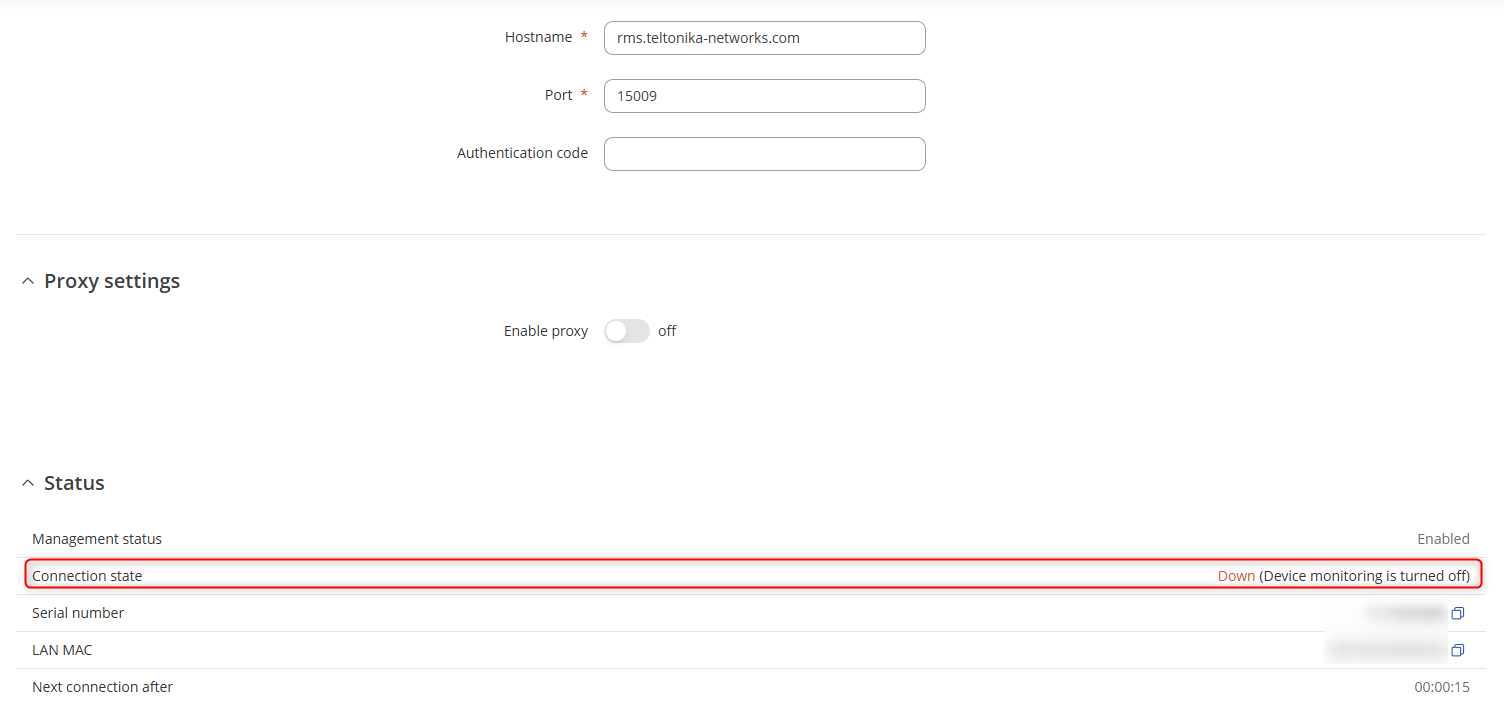Collapse Proxy settings using its chevron arrow
1504x710 pixels.
click(x=28, y=282)
